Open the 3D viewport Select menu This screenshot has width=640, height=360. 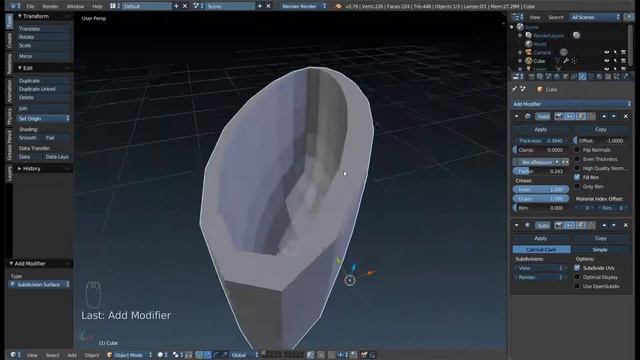[52, 355]
